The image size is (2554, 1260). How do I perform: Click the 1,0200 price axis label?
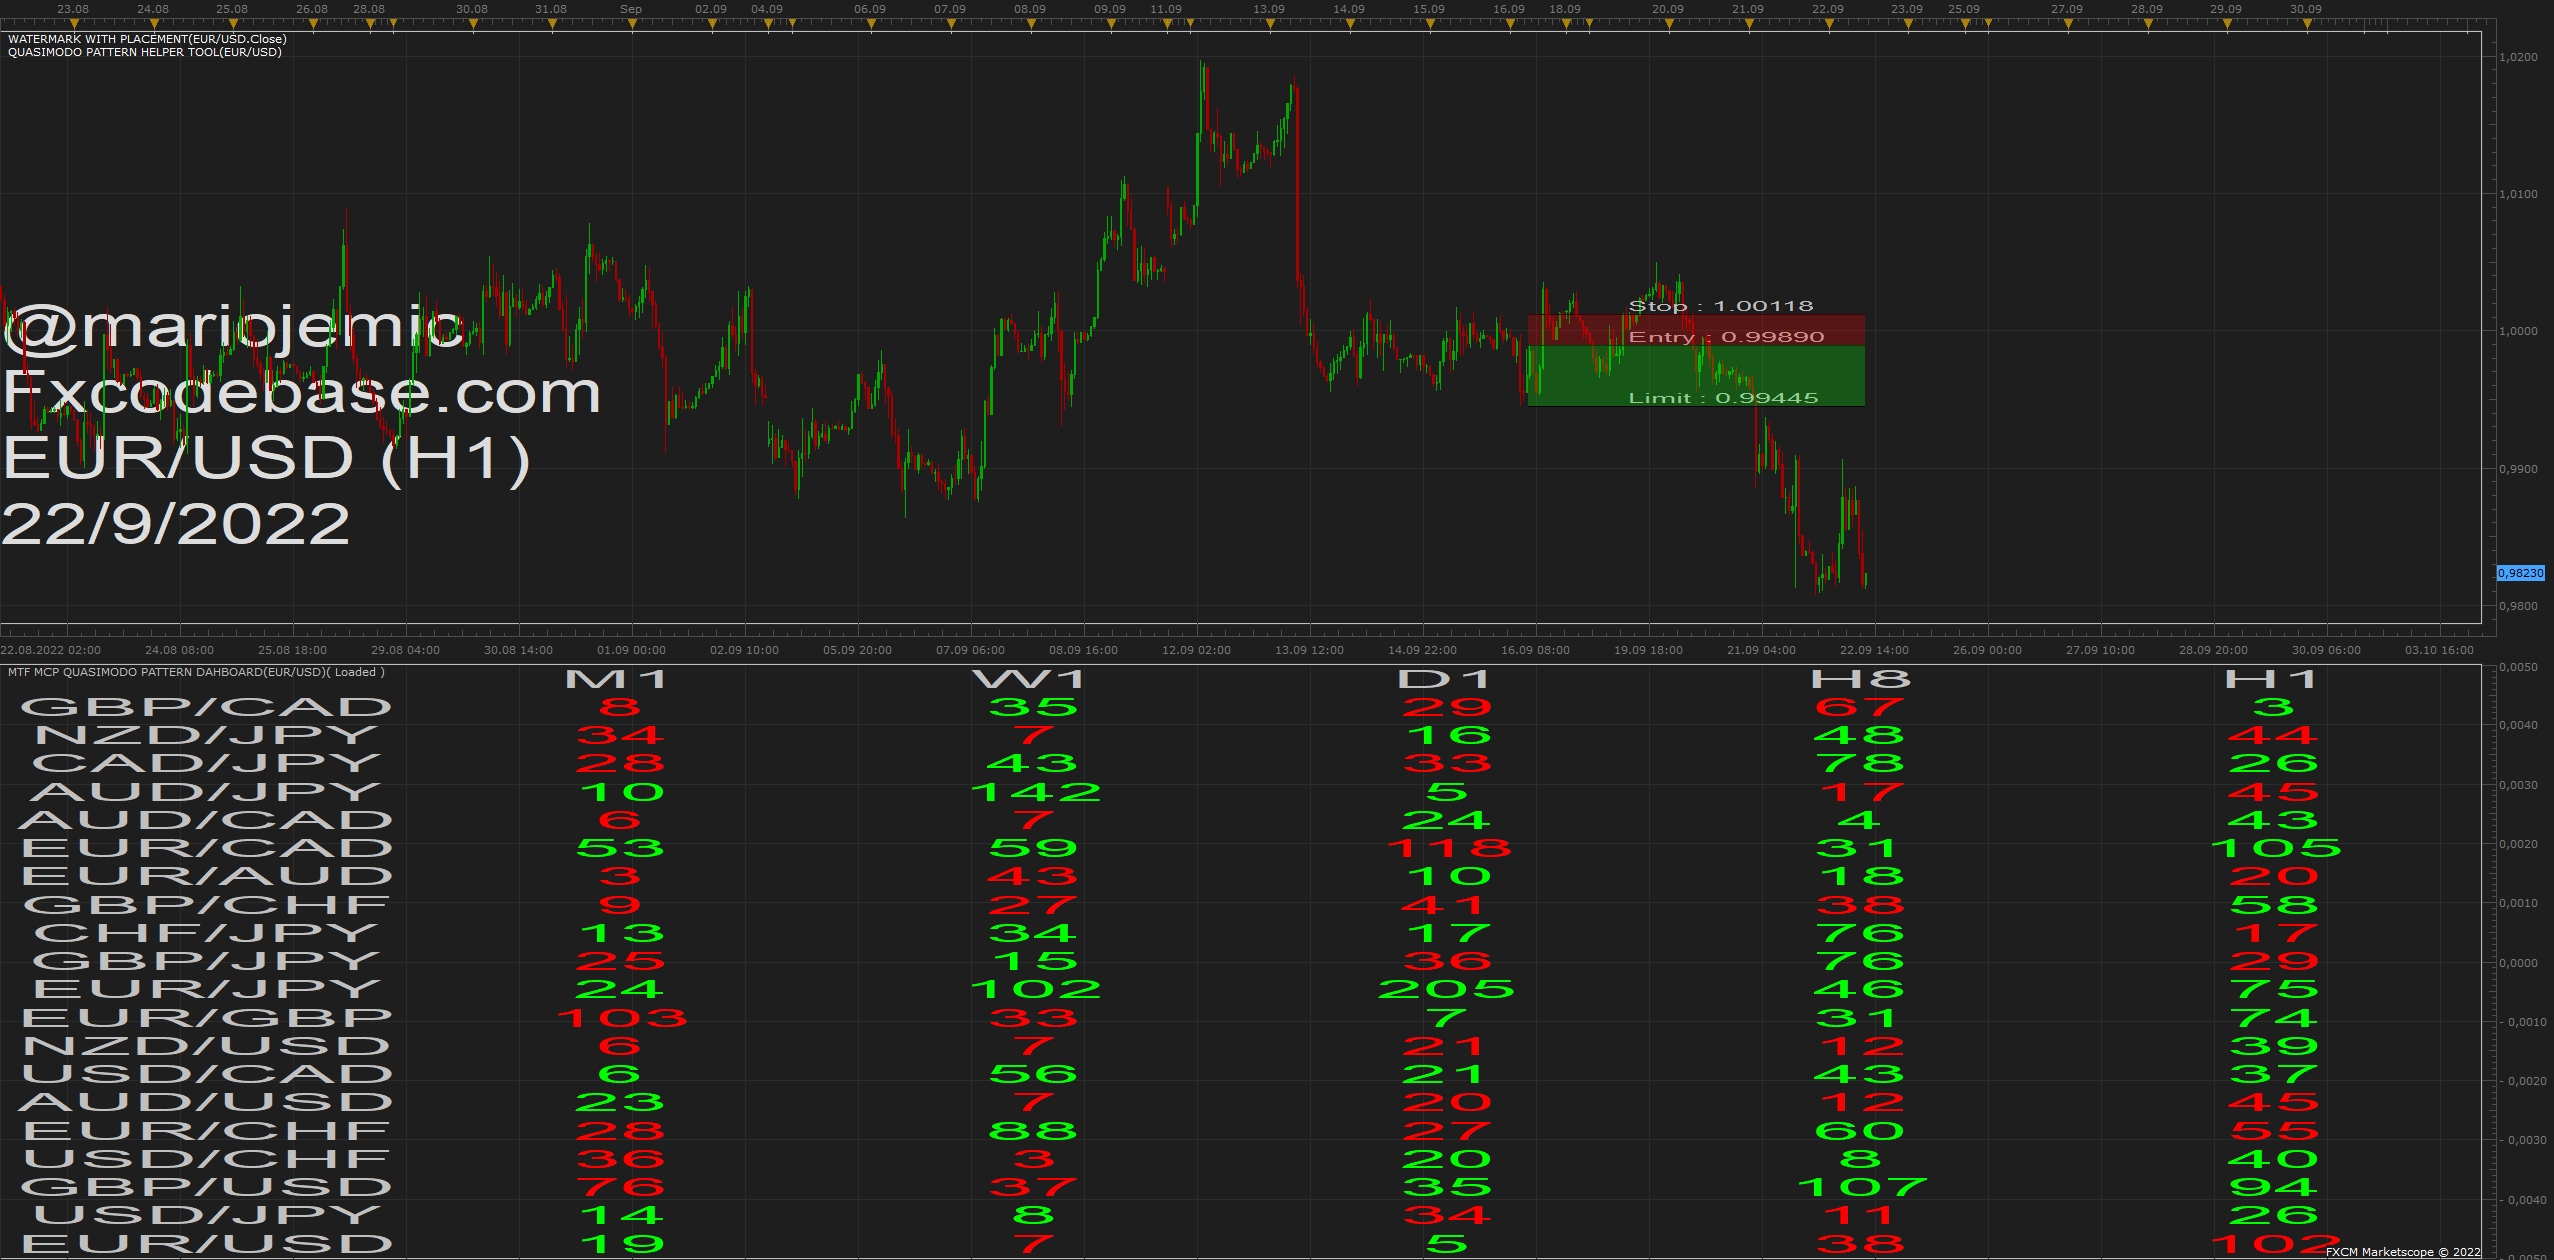point(2518,57)
